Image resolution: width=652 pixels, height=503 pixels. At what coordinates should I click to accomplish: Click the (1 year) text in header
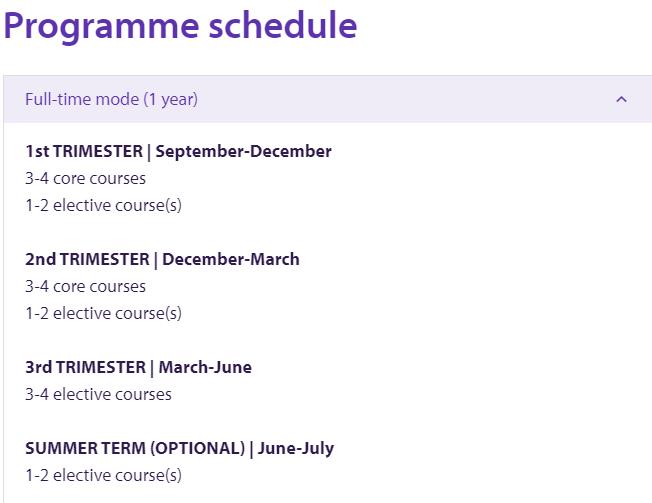click(x=170, y=99)
